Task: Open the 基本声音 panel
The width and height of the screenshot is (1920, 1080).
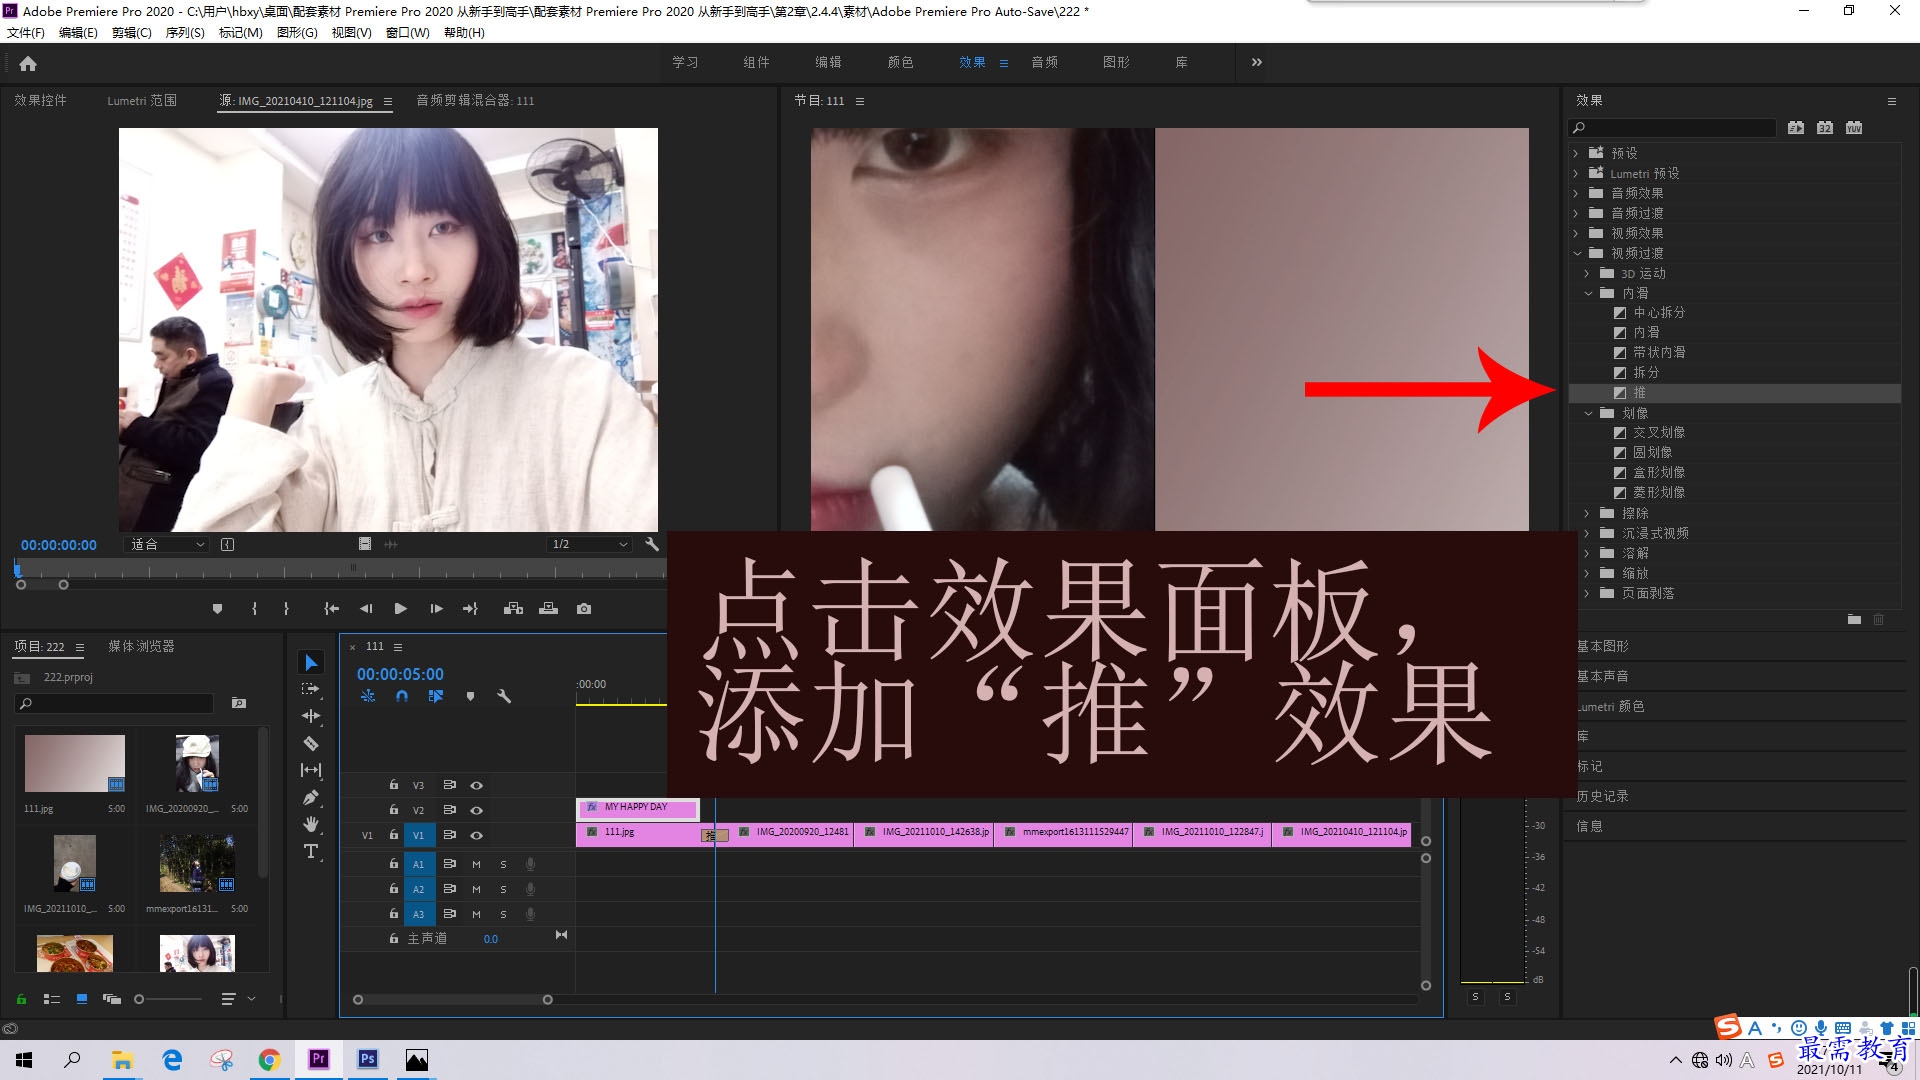Action: [1603, 676]
